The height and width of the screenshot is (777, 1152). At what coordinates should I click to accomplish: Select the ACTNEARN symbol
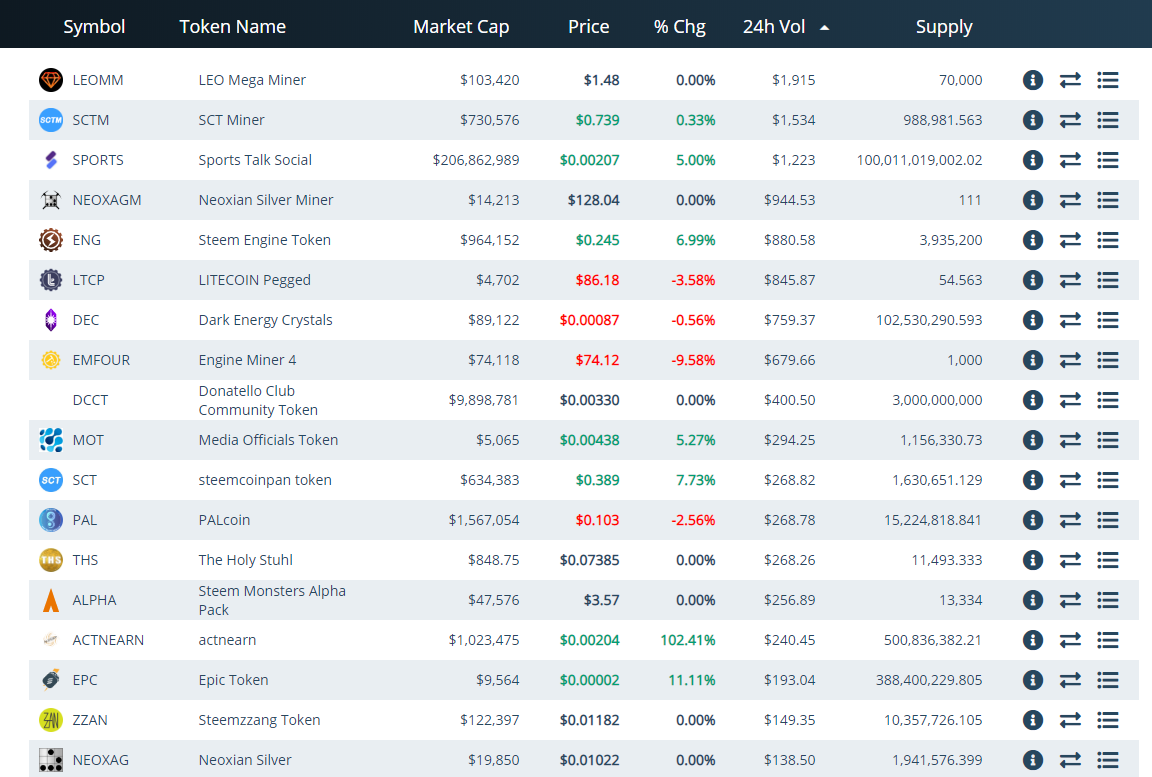[108, 640]
